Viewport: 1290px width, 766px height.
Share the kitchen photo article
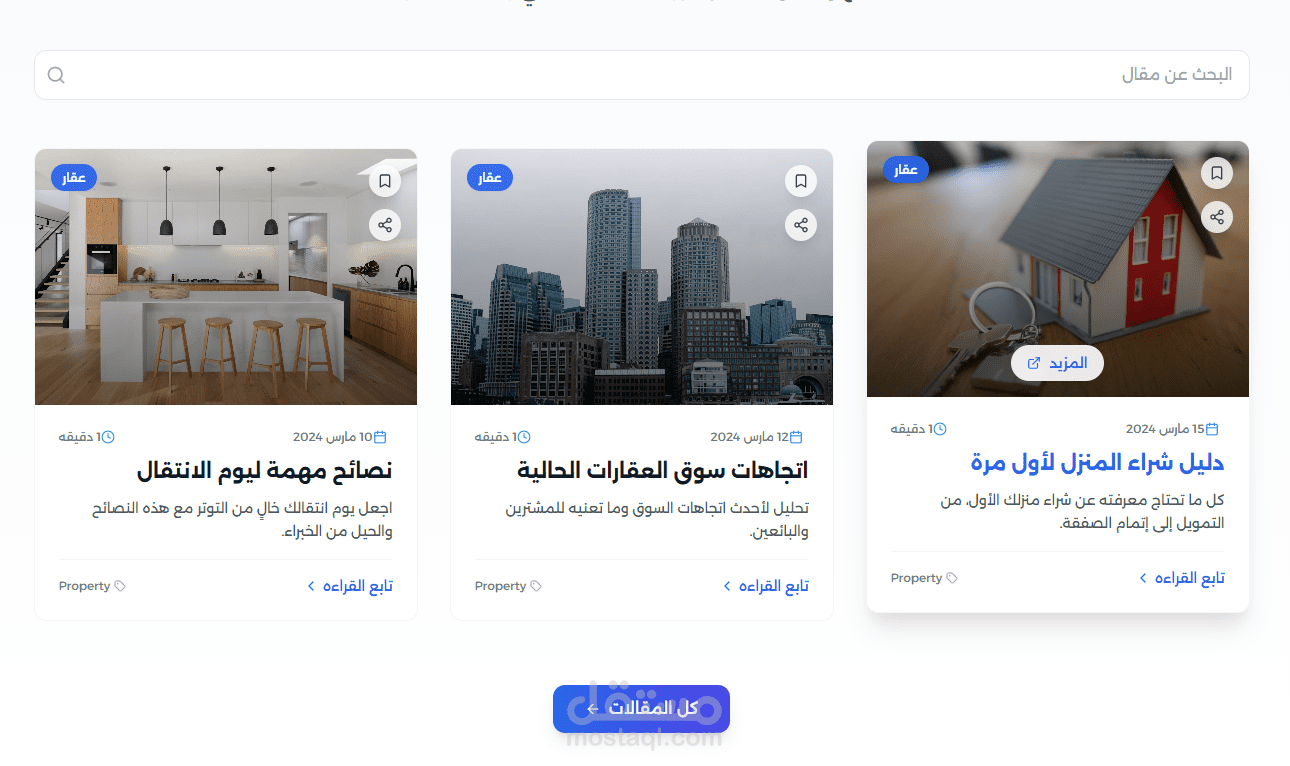click(385, 225)
